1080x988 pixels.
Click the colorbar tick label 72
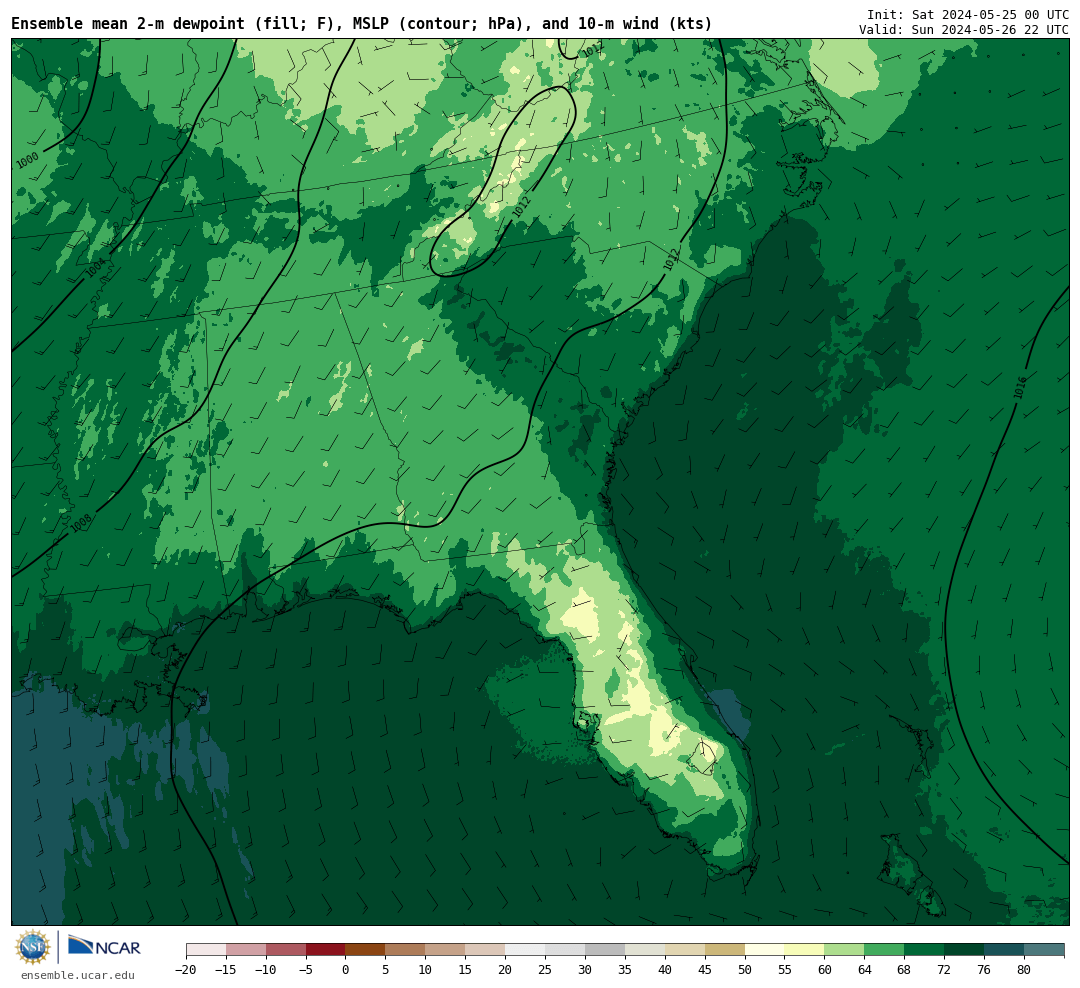[x=945, y=970]
